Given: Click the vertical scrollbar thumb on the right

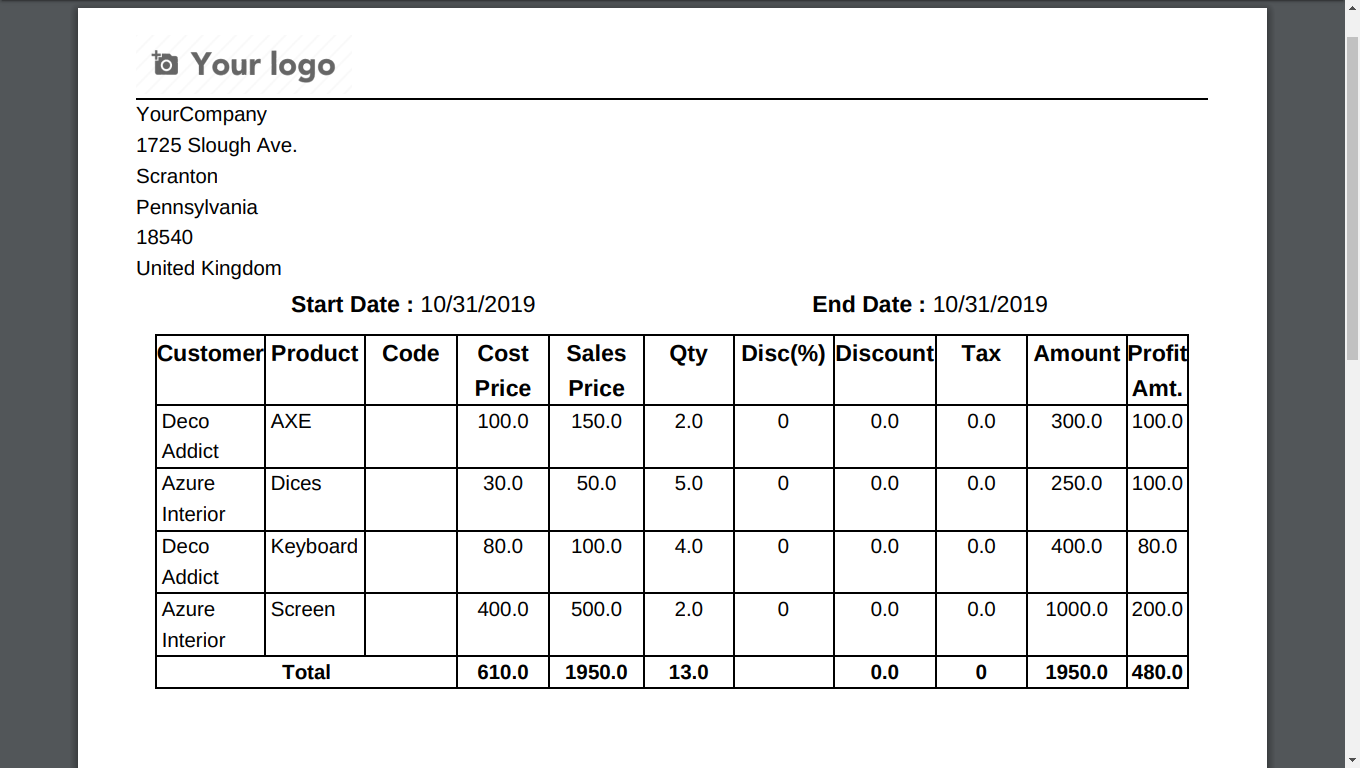Looking at the screenshot, I should [x=1352, y=198].
